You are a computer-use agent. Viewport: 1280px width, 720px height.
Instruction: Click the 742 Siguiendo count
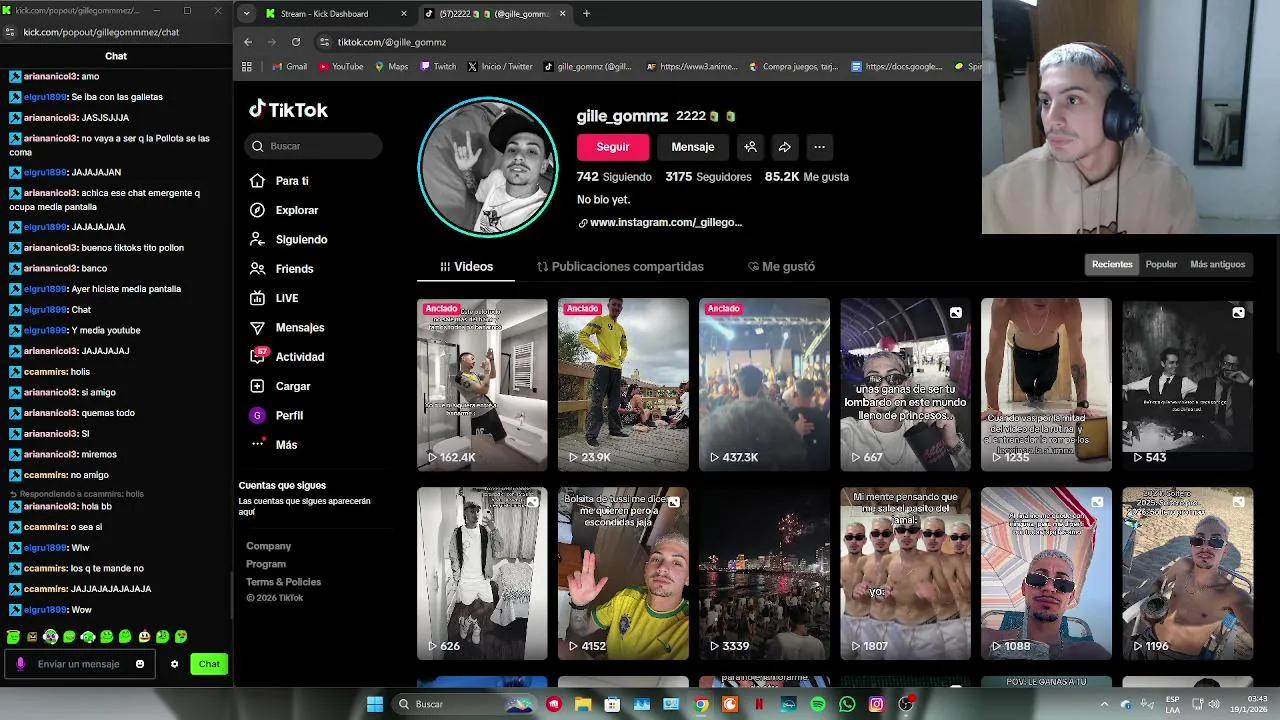pos(614,177)
